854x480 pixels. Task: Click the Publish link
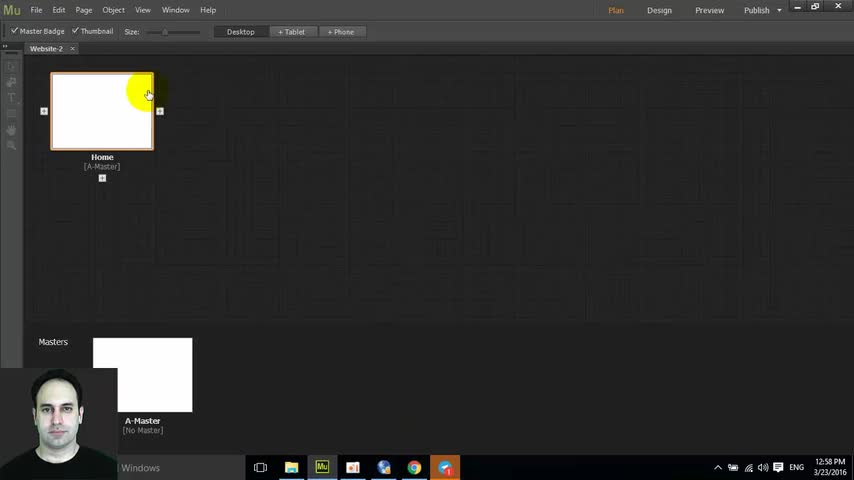(x=757, y=10)
